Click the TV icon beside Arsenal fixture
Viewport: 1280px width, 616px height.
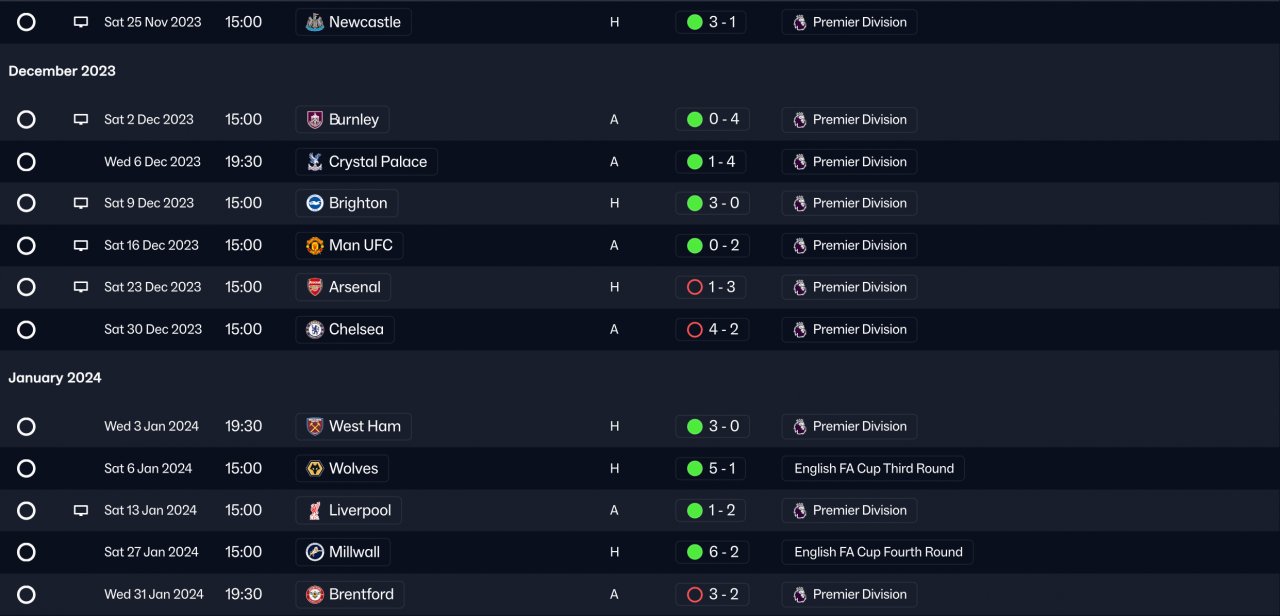[81, 287]
